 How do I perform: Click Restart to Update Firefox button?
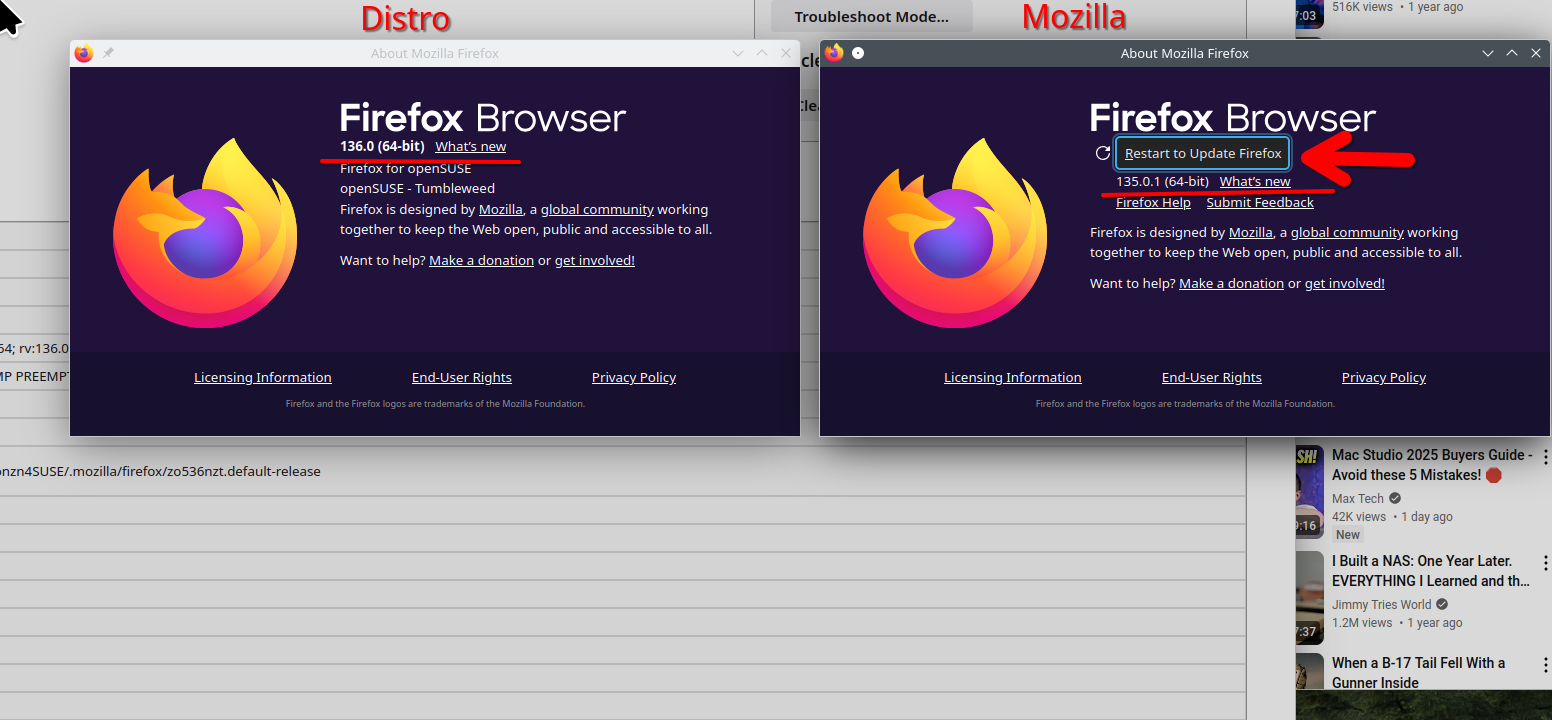tap(1203, 153)
